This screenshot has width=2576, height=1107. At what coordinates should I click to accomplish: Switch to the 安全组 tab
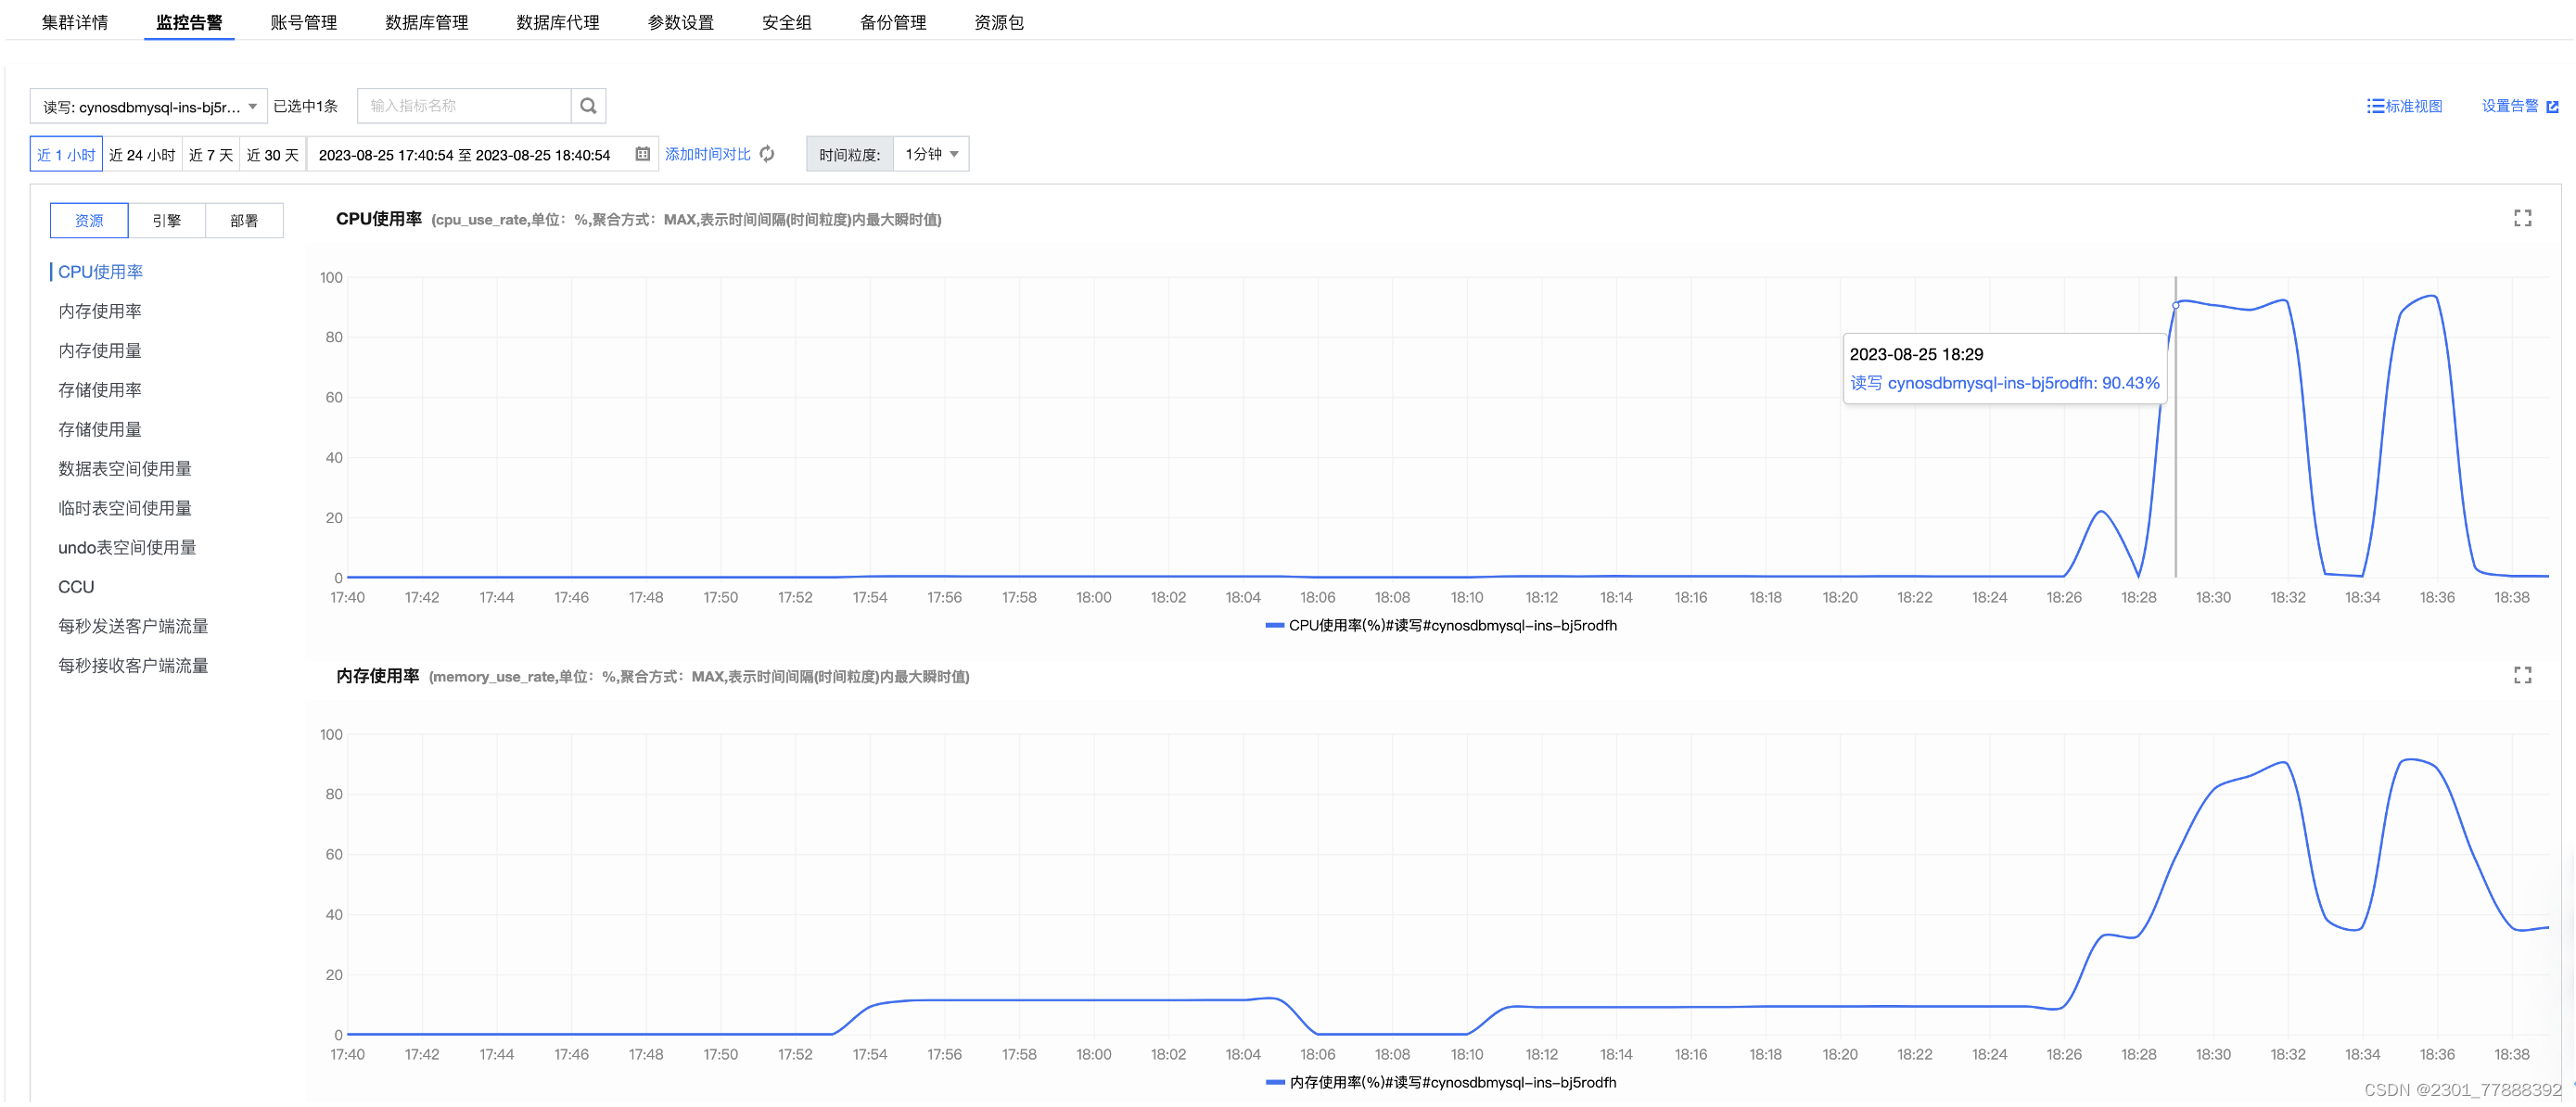click(x=787, y=22)
